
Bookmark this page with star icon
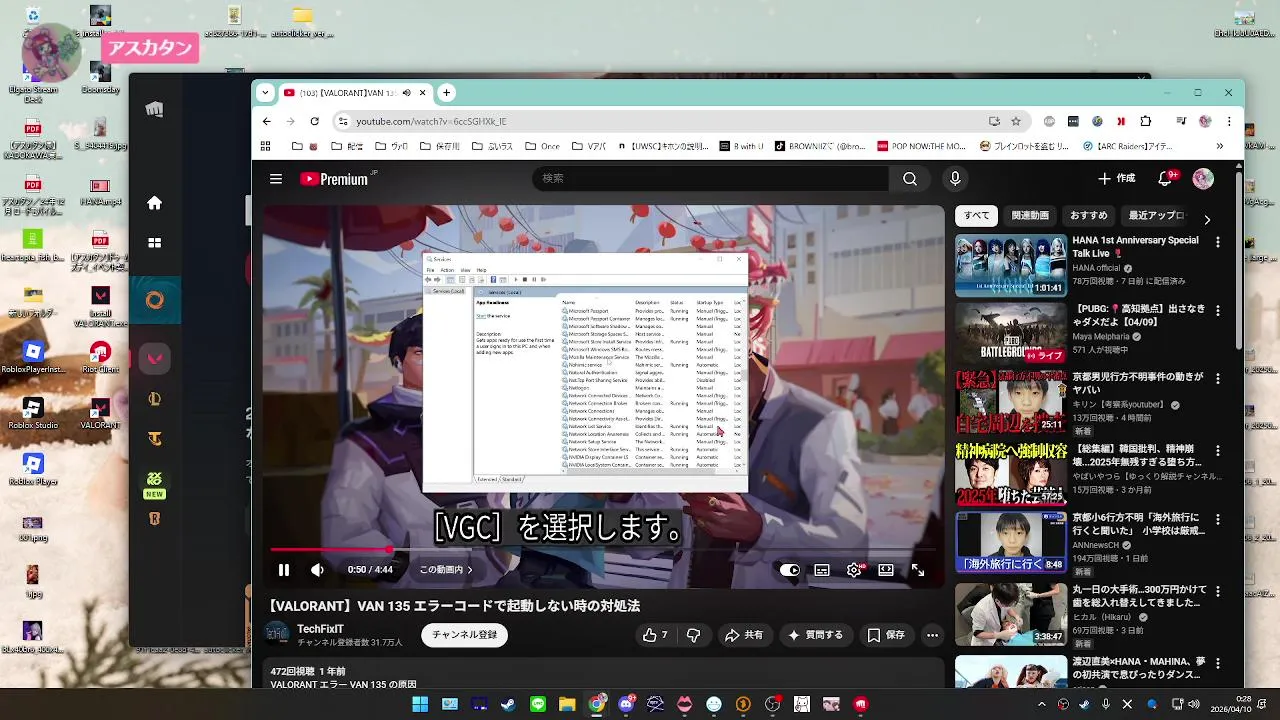(1016, 121)
